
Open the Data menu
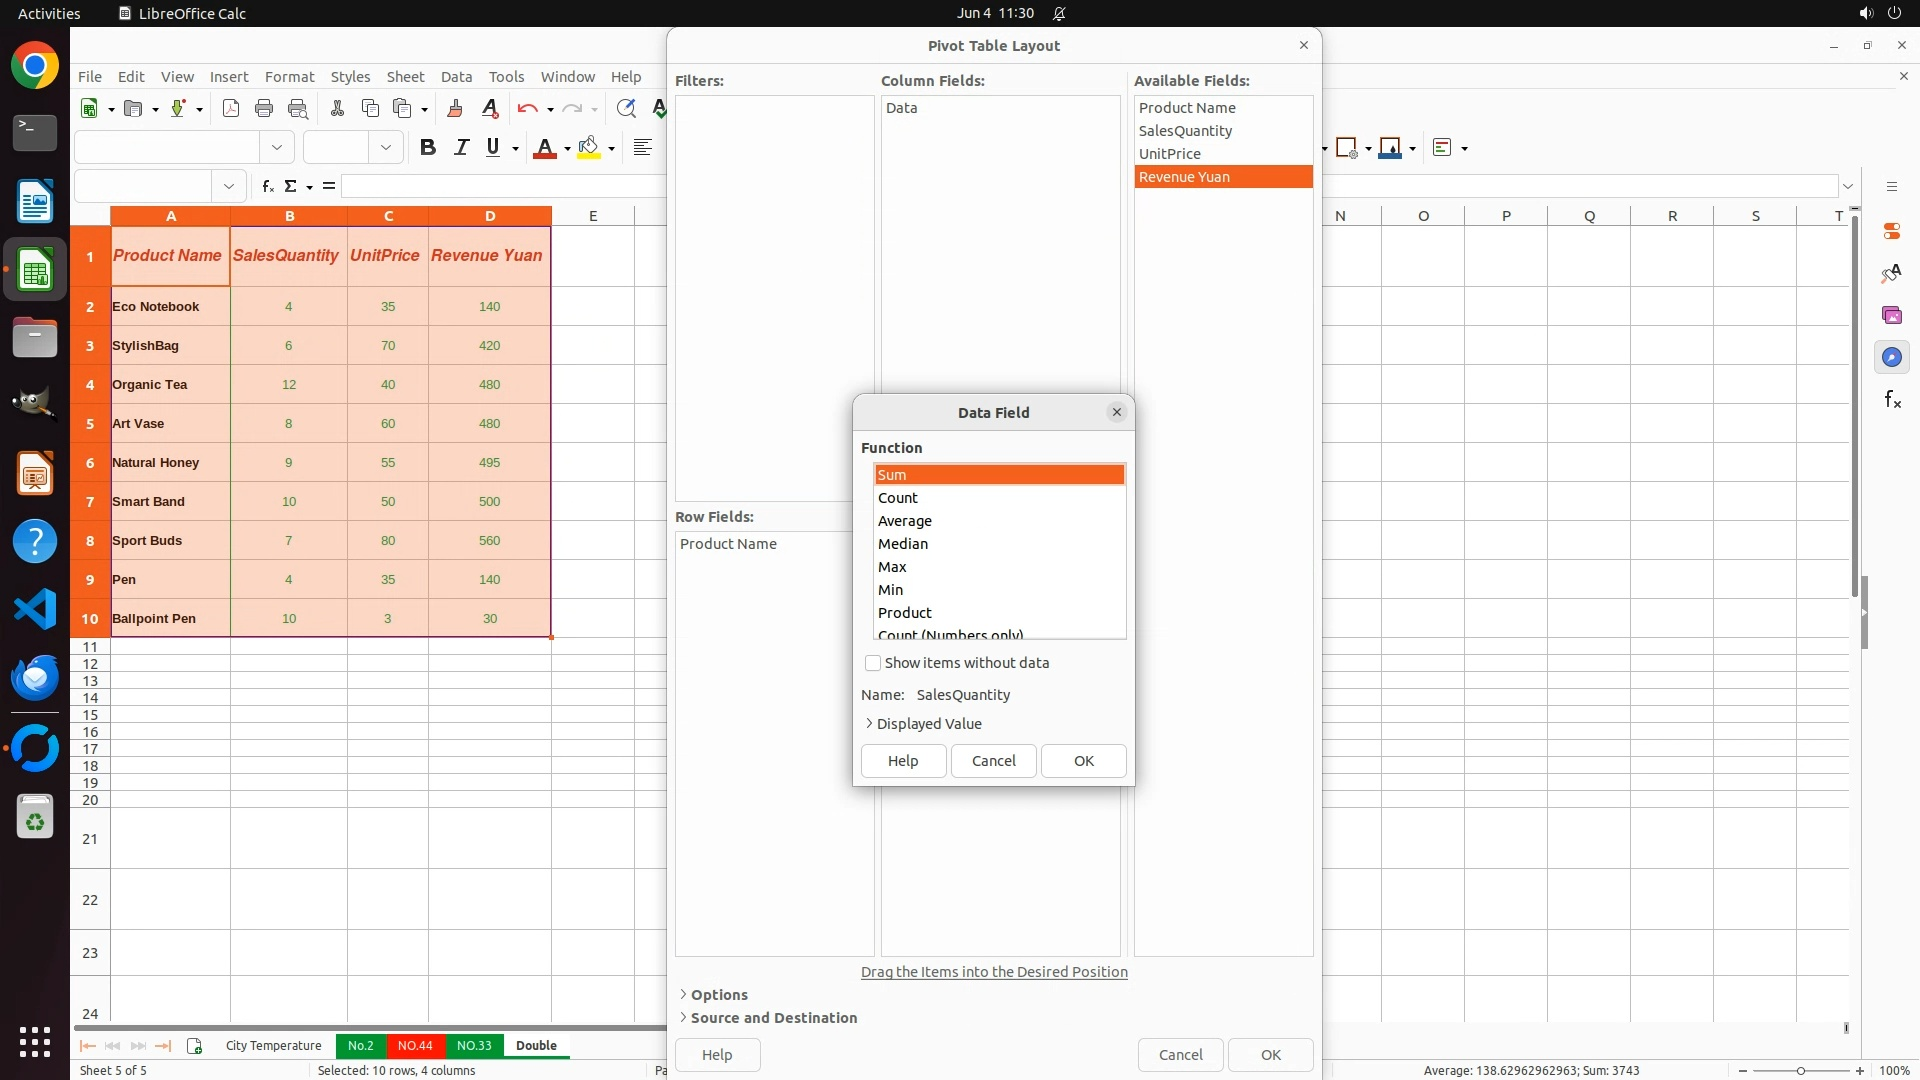(x=456, y=77)
